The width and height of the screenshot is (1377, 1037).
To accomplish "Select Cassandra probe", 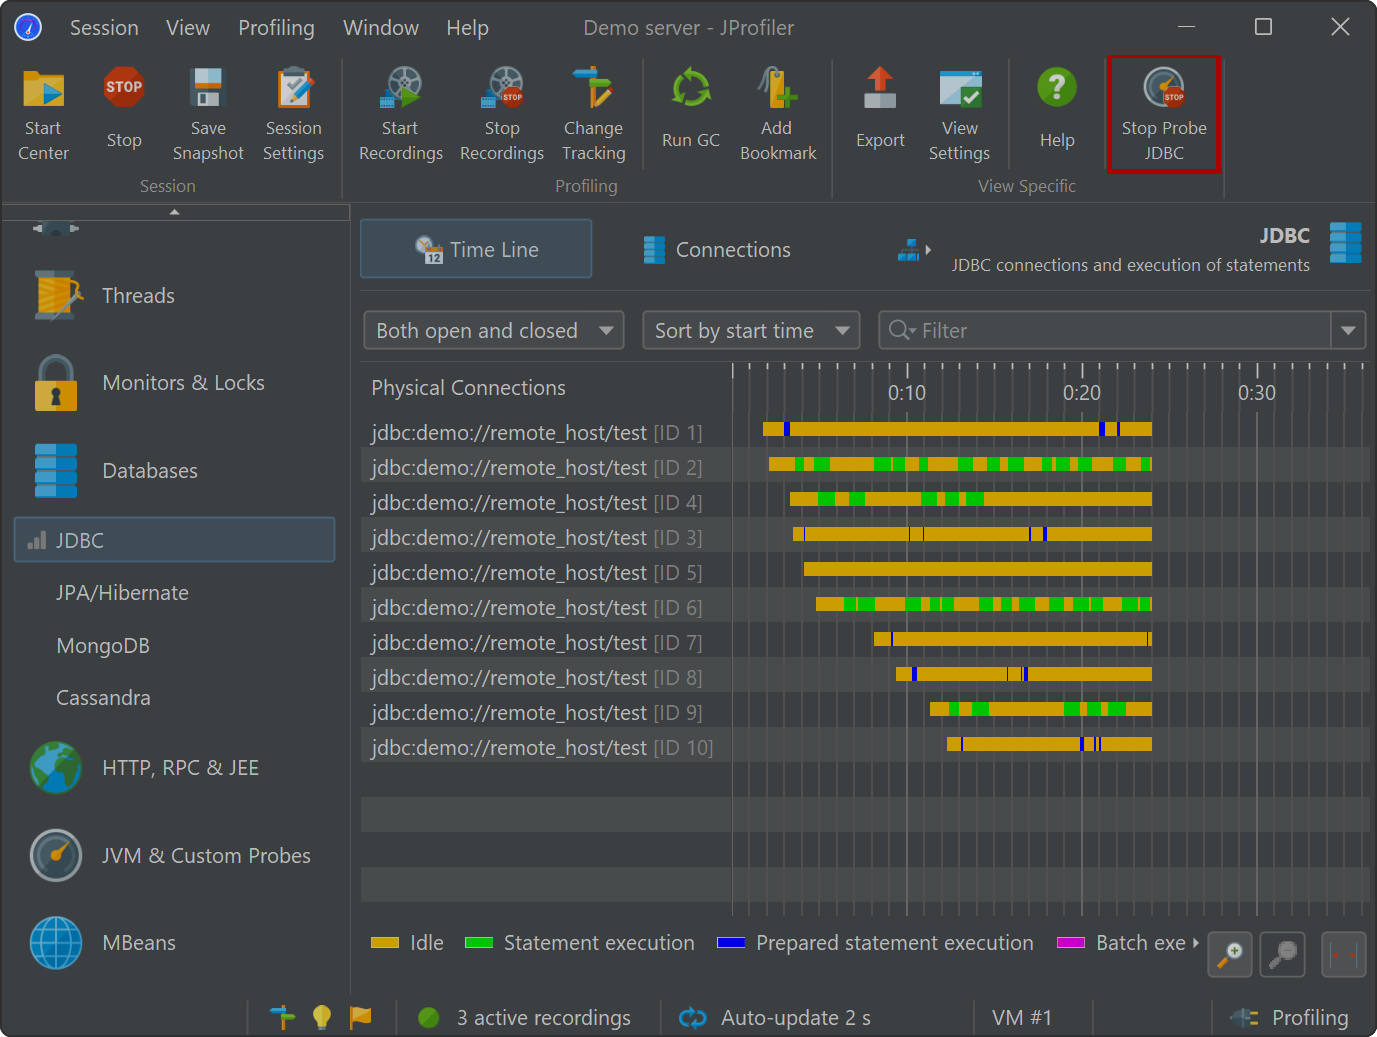I will click(x=103, y=698).
